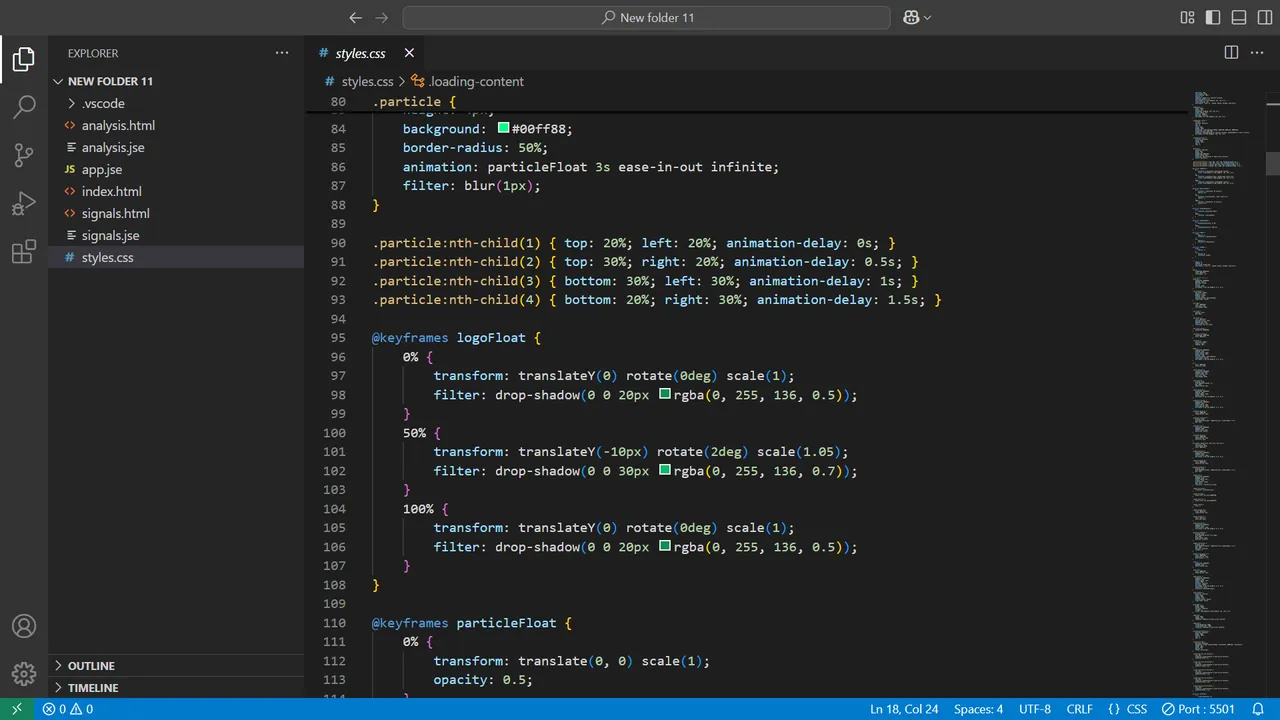The image size is (1280, 720).
Task: Open the Extensions view
Action: pyautogui.click(x=24, y=252)
